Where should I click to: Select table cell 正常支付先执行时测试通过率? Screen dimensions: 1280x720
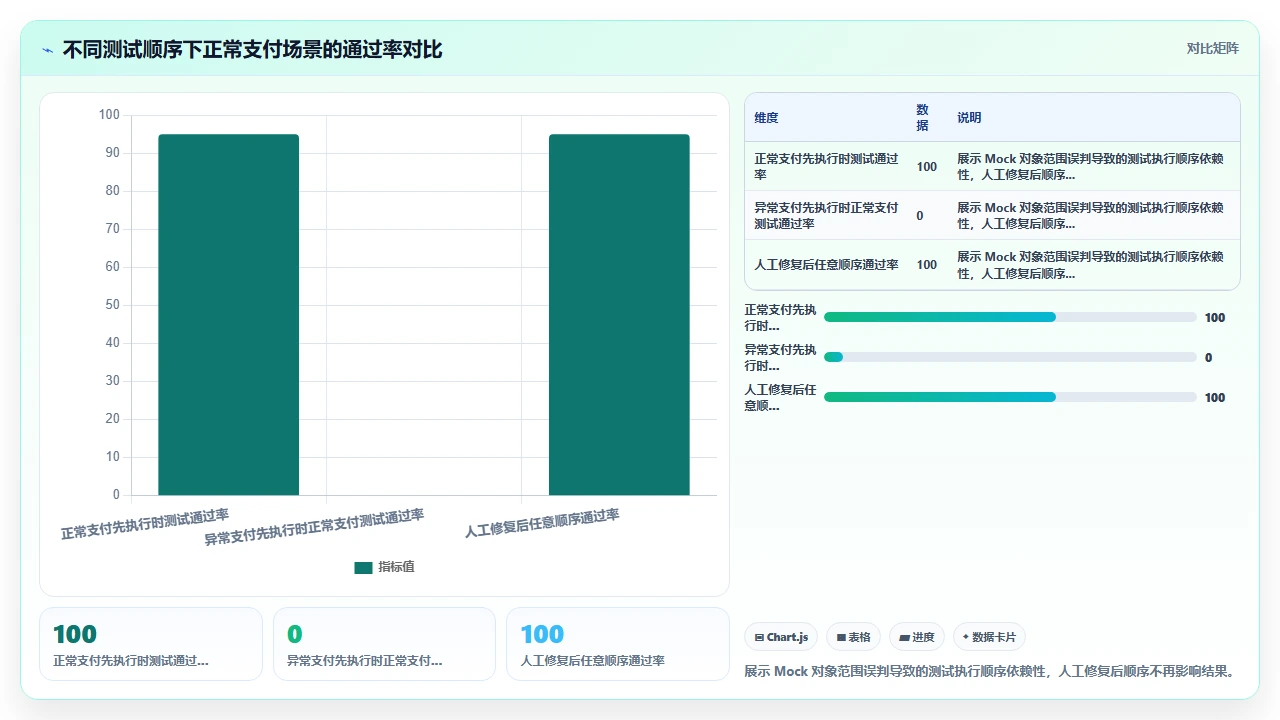pyautogui.click(x=826, y=167)
